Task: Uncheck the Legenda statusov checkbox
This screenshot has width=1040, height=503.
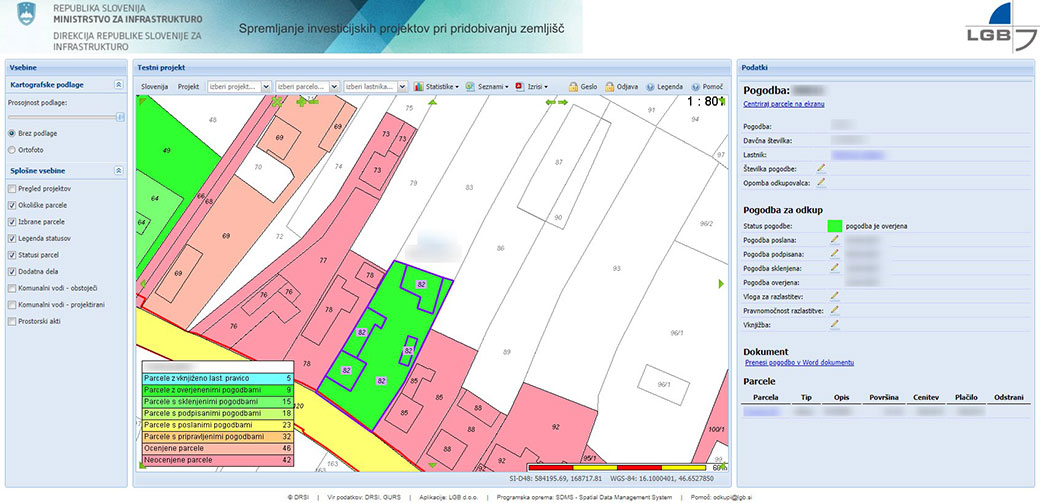Action: [x=12, y=239]
